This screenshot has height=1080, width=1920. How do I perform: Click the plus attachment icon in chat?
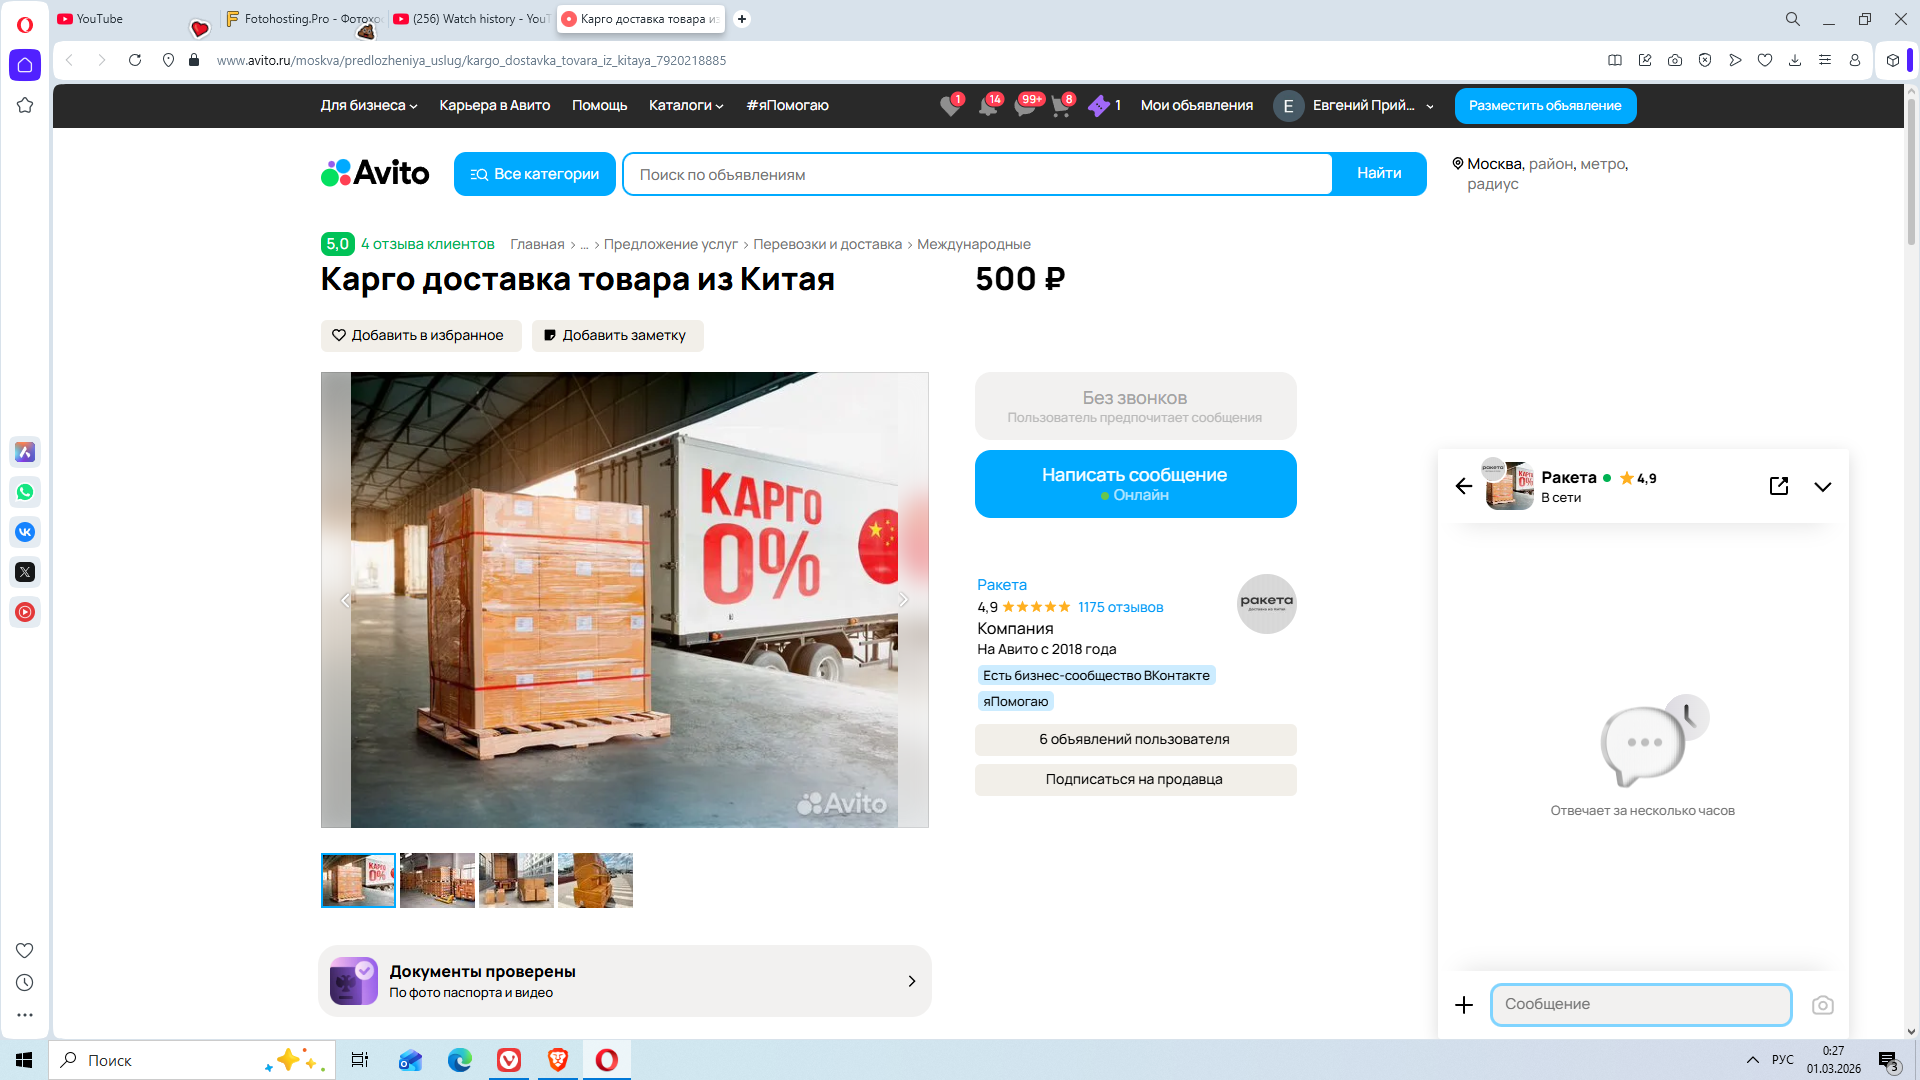click(1463, 1005)
